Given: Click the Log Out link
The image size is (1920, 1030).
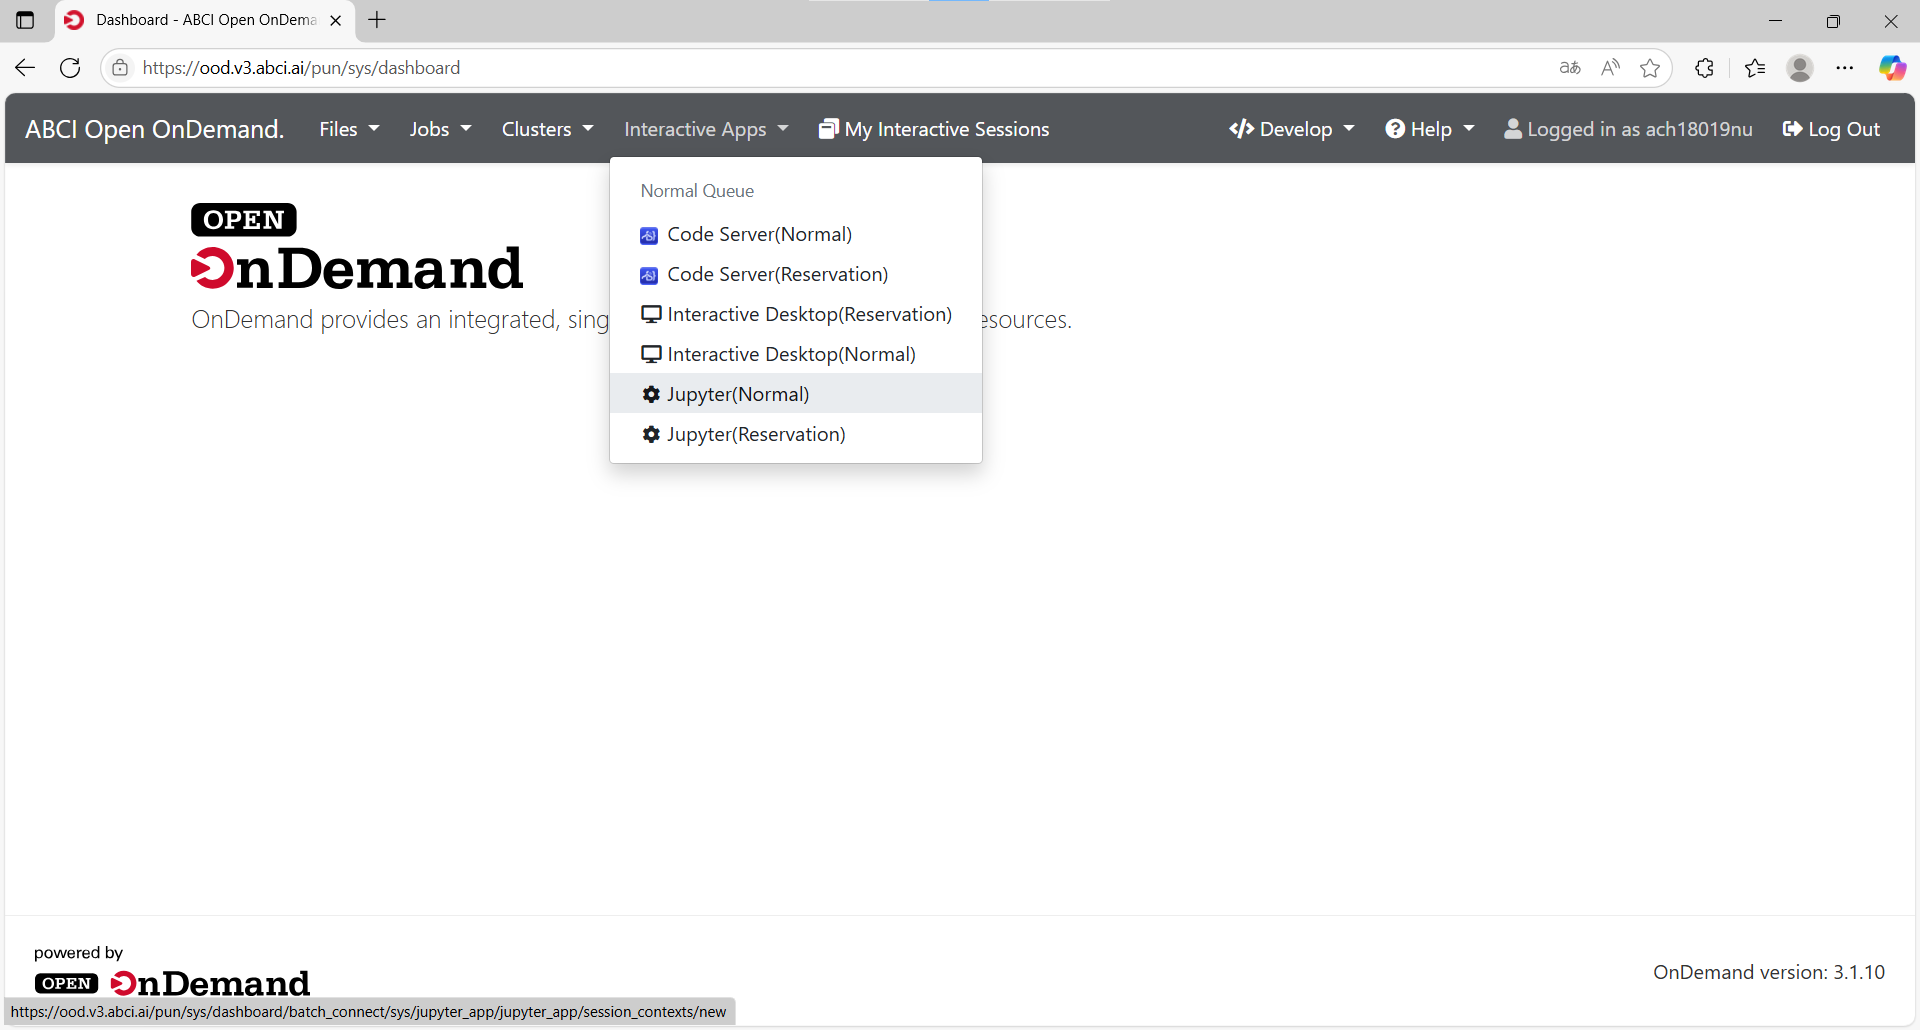Looking at the screenshot, I should [x=1831, y=129].
